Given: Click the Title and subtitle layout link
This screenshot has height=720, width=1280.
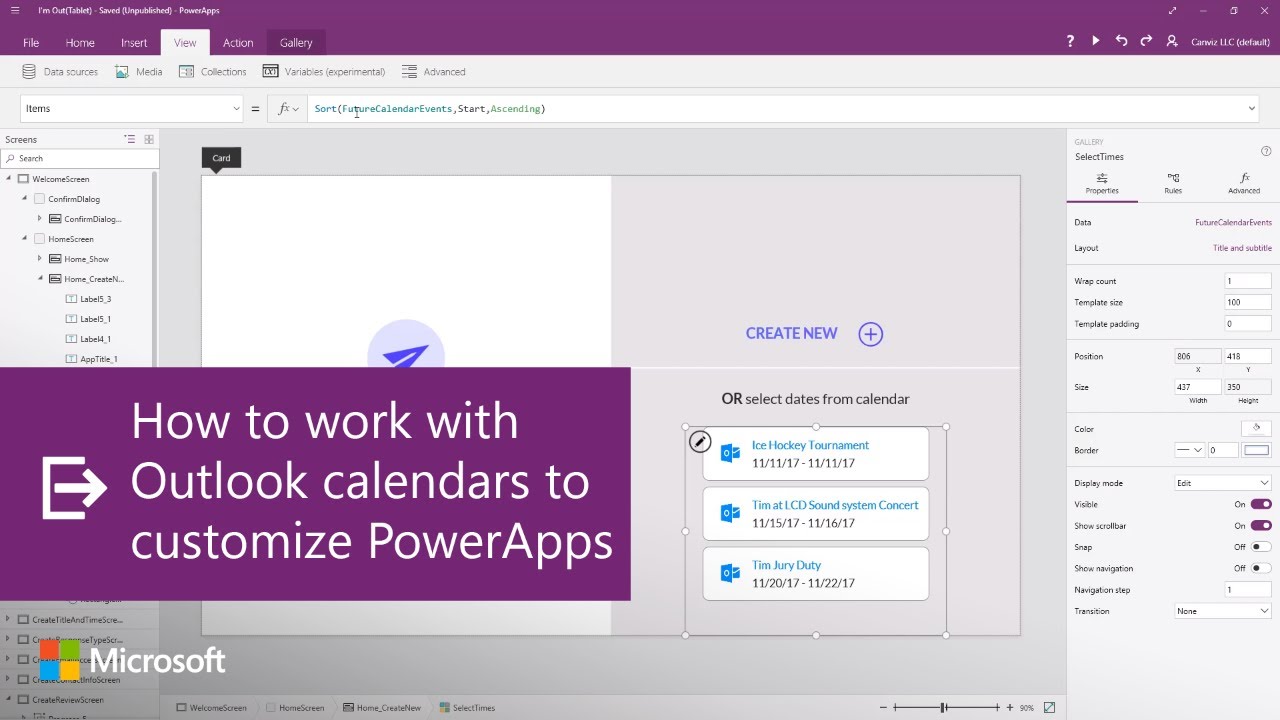Looking at the screenshot, I should [1242, 248].
